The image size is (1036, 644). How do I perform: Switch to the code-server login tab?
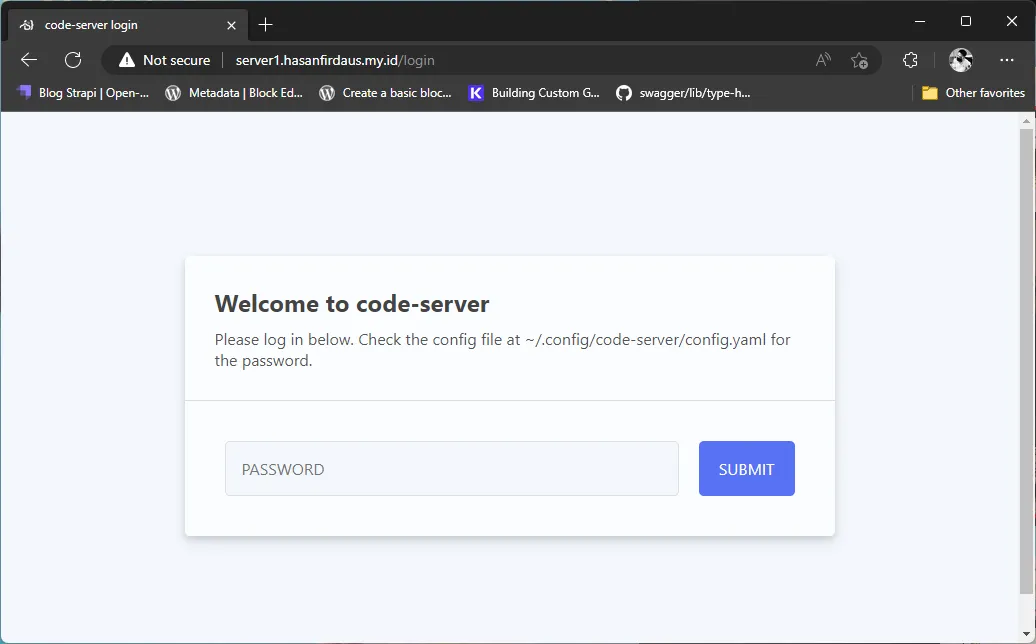click(120, 24)
